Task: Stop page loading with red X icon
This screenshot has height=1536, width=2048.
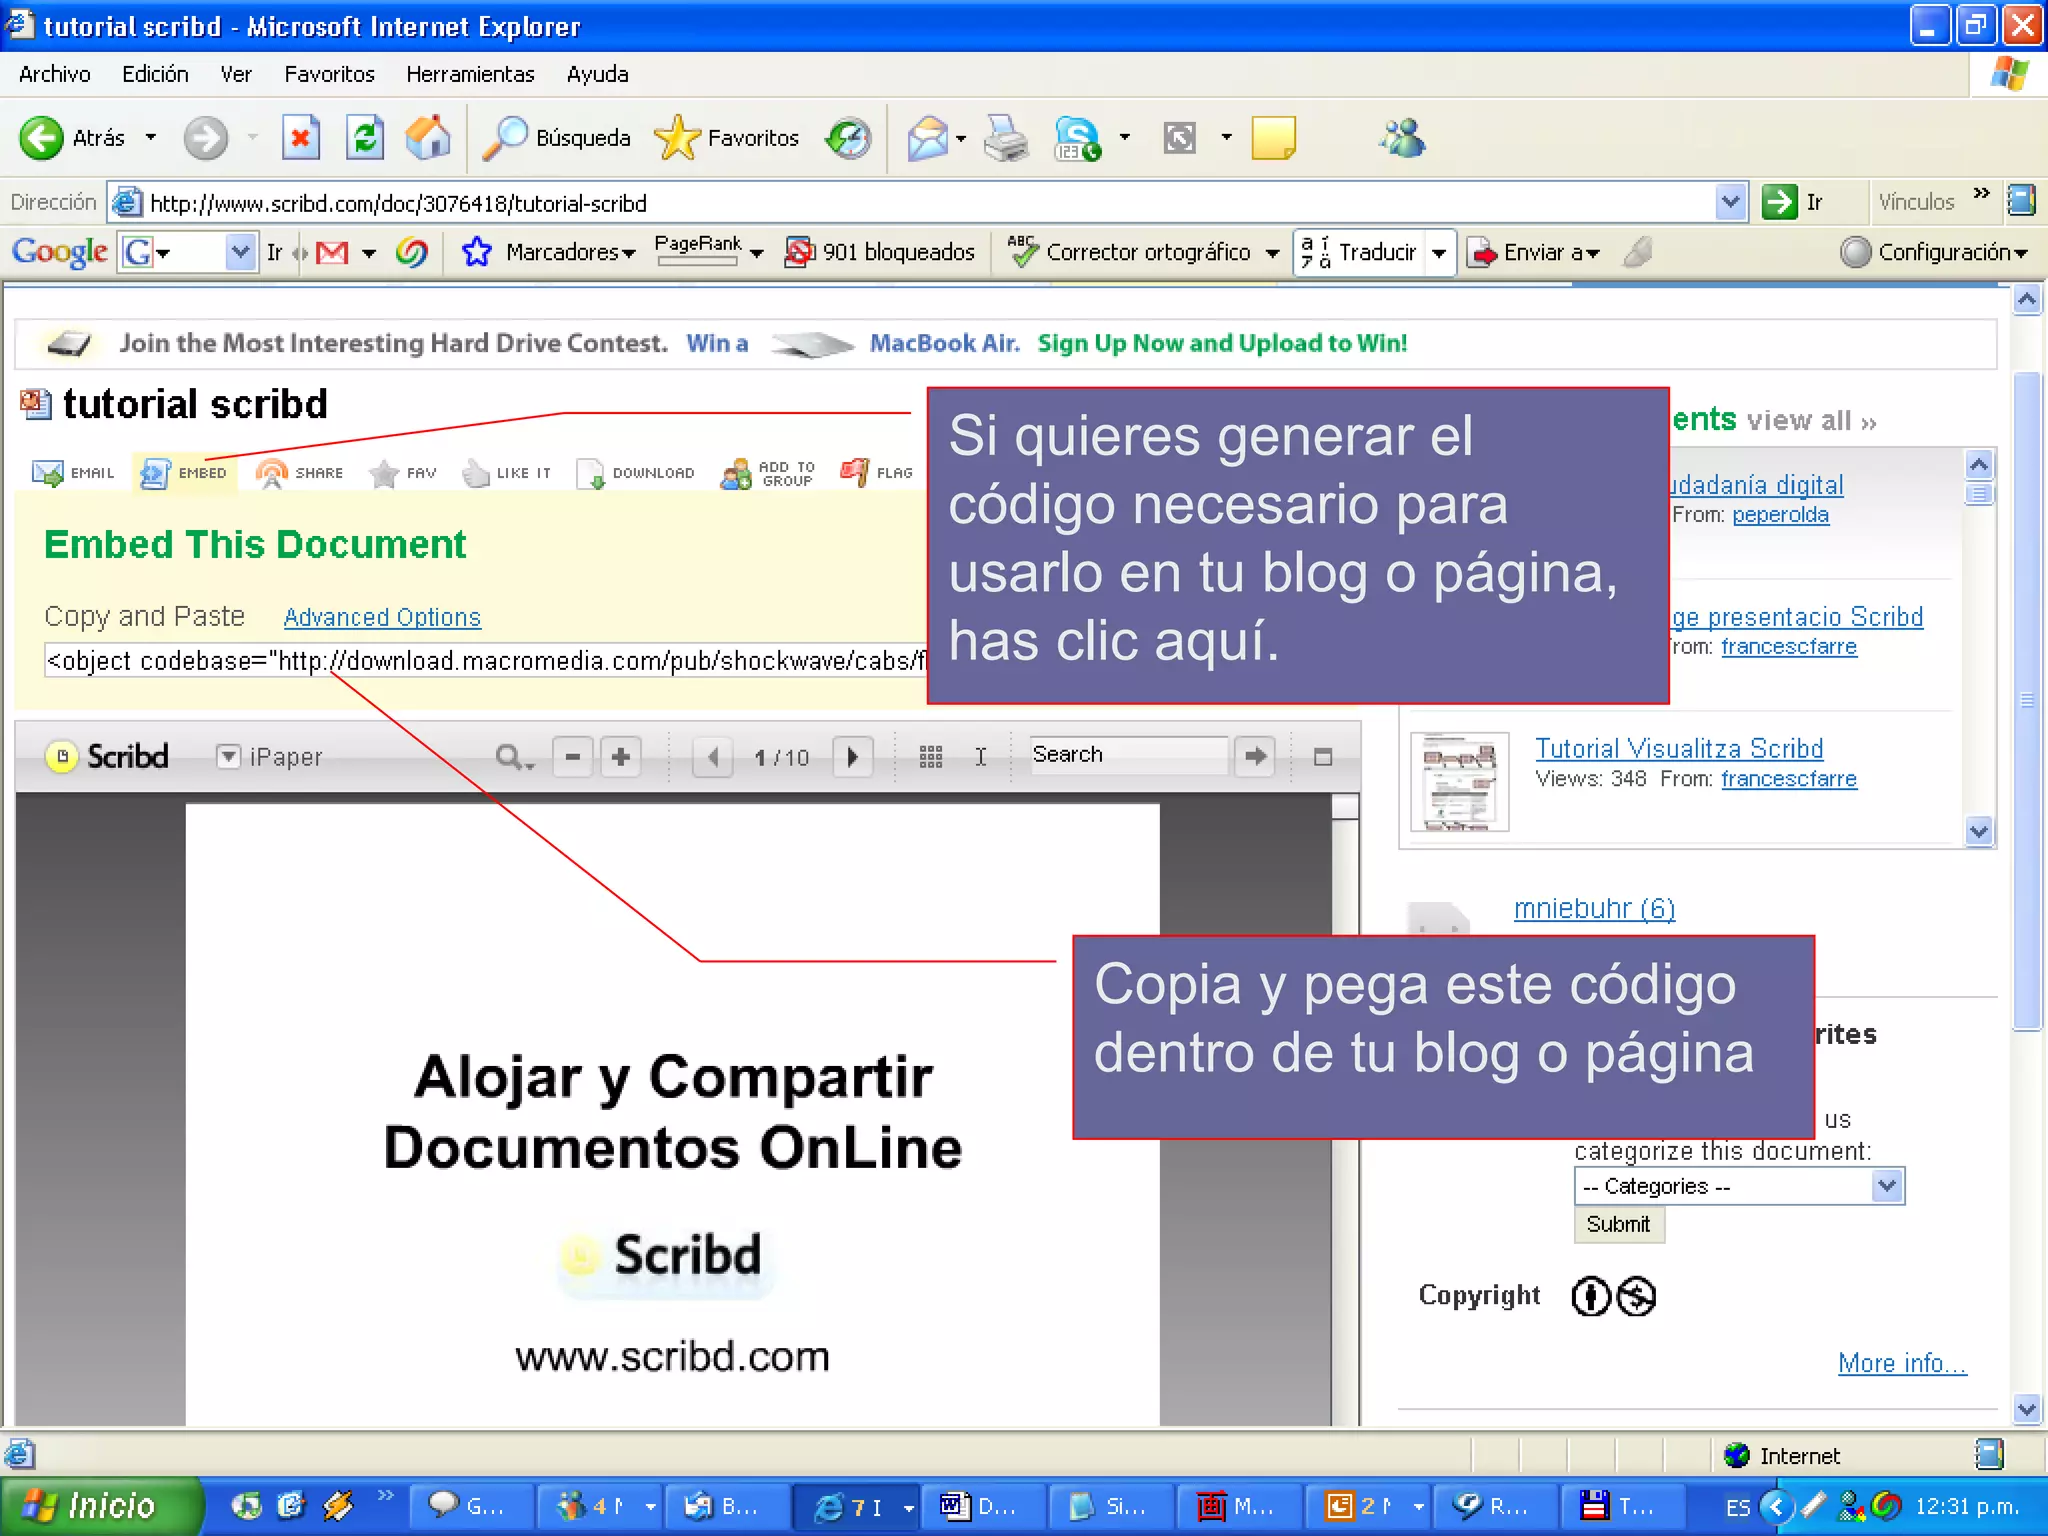Action: 300,138
